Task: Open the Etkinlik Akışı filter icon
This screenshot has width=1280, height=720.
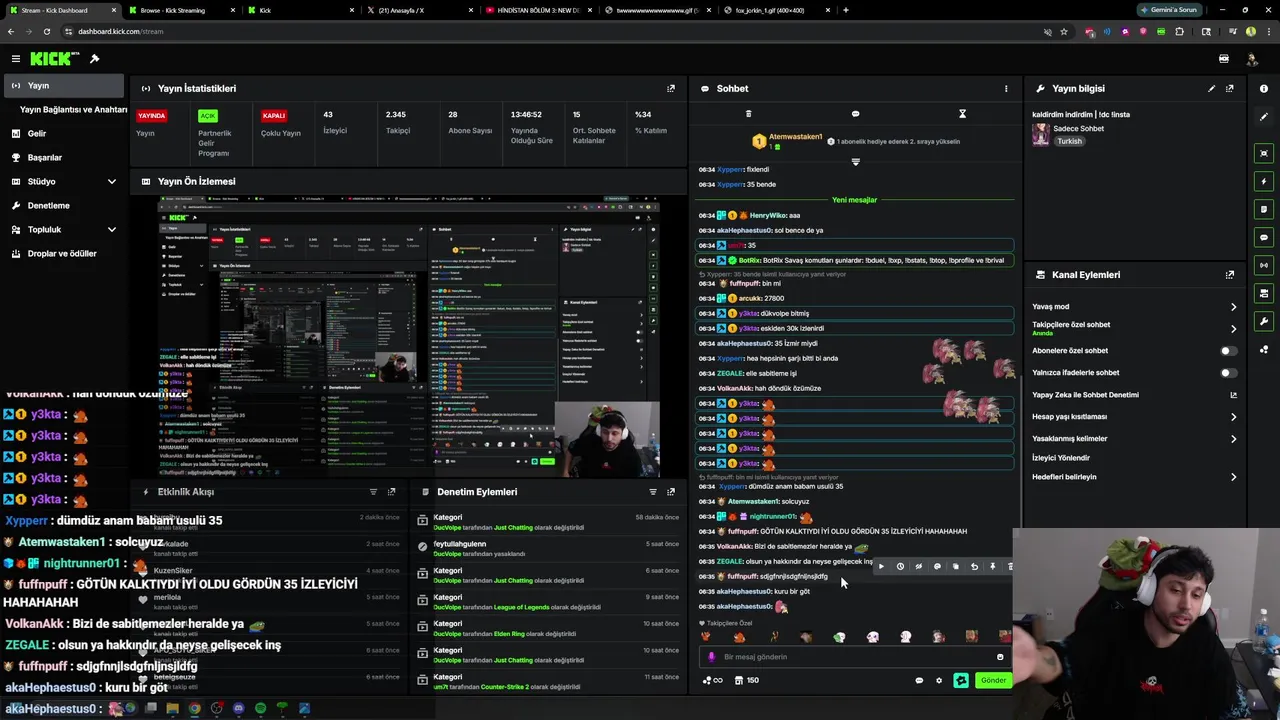Action: click(x=373, y=491)
